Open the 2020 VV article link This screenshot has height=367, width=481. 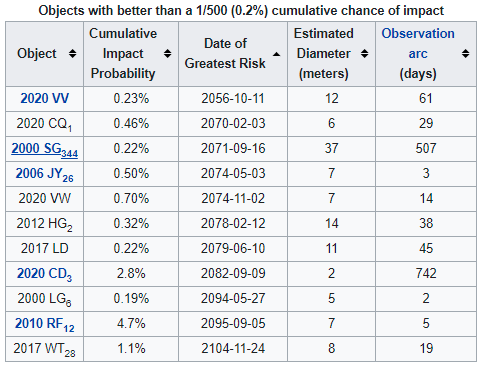(45, 98)
